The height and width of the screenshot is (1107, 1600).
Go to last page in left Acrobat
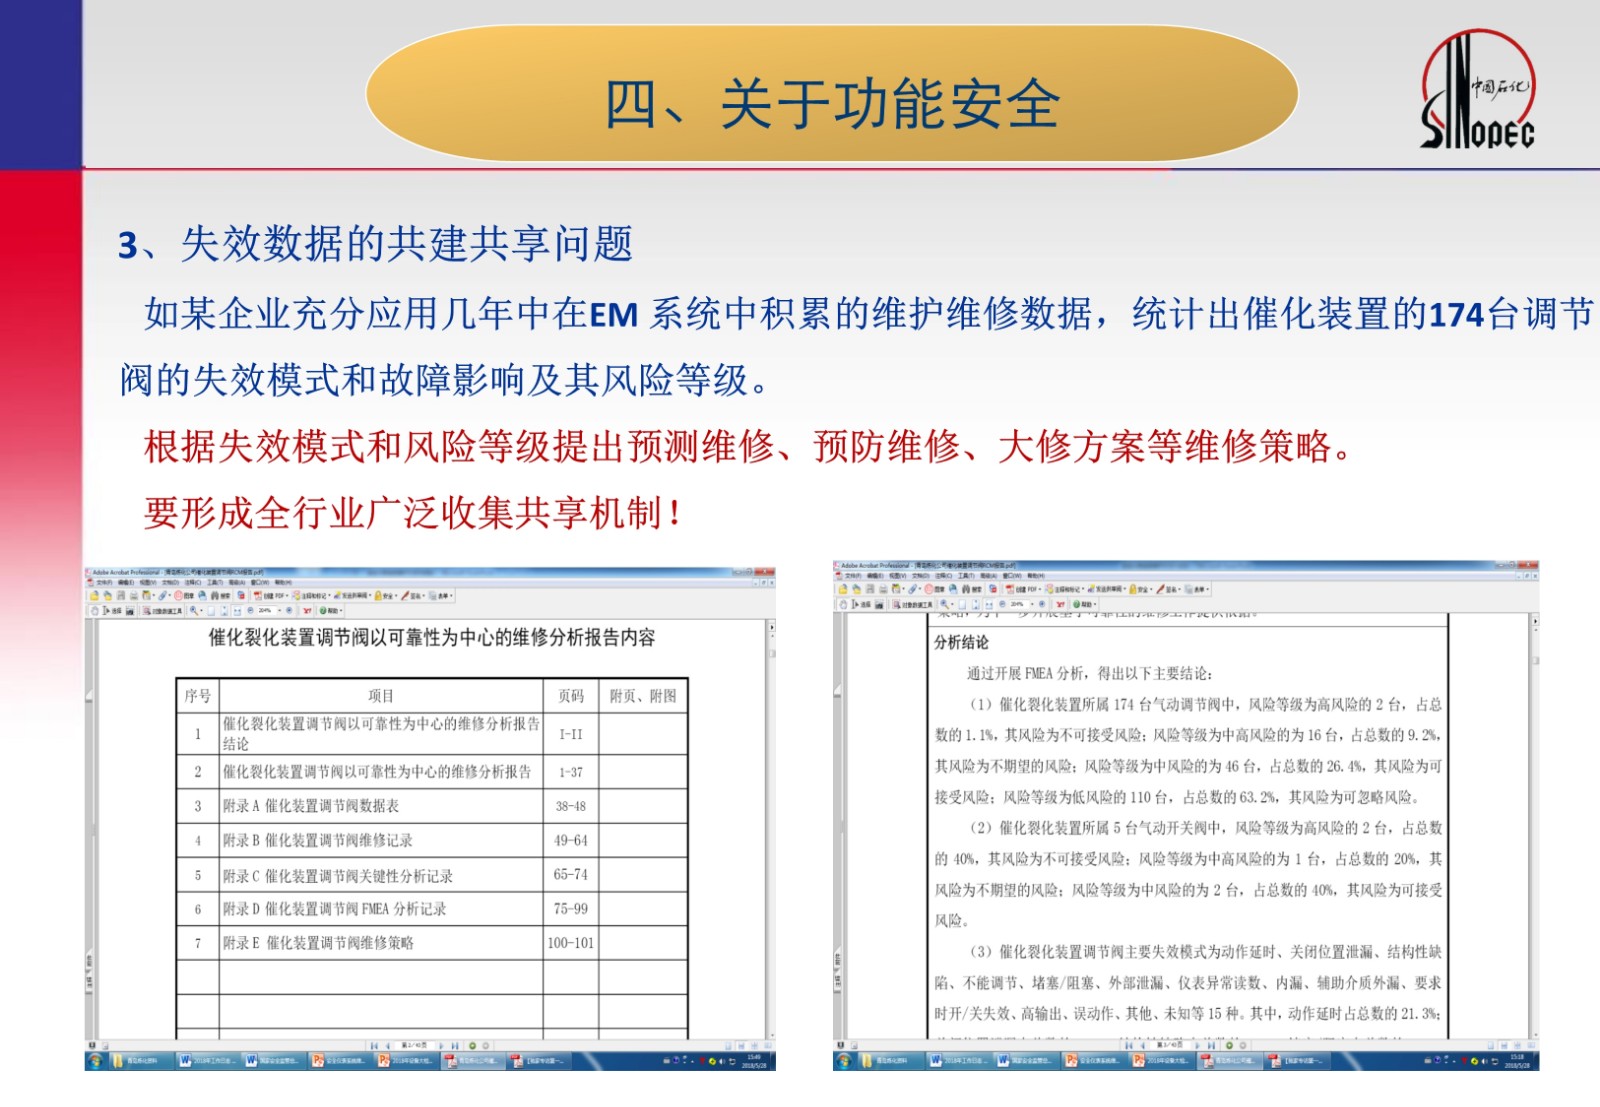click(455, 1046)
